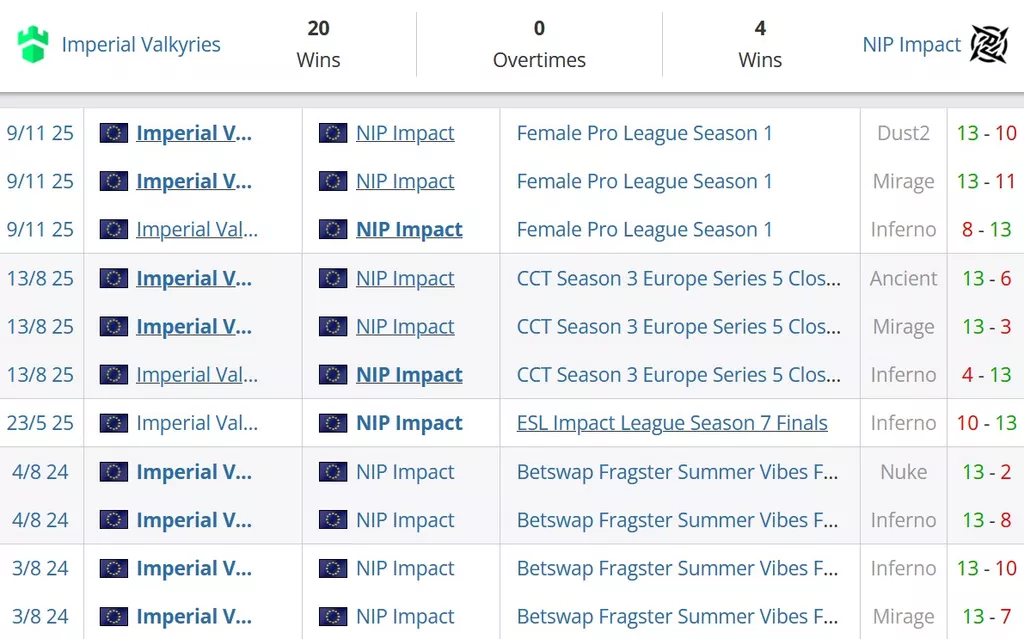Open CCT Season 3 event in Ancient row
Screen dimensions: 1024x639
point(678,278)
